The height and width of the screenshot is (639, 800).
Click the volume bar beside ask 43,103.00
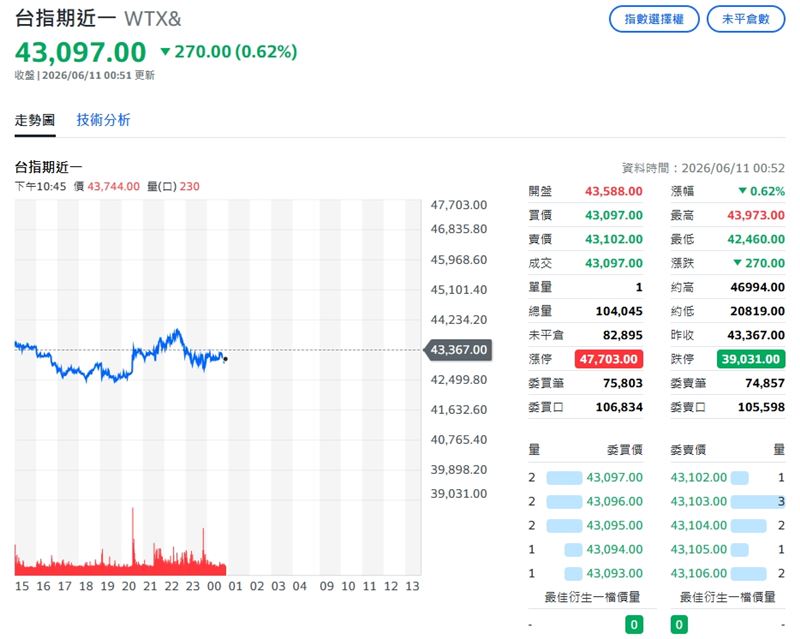point(758,502)
